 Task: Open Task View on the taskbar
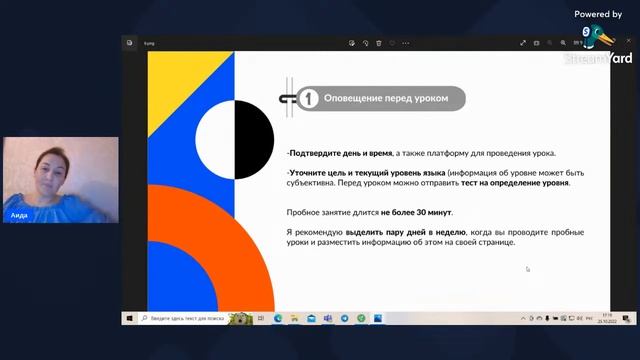[261, 318]
